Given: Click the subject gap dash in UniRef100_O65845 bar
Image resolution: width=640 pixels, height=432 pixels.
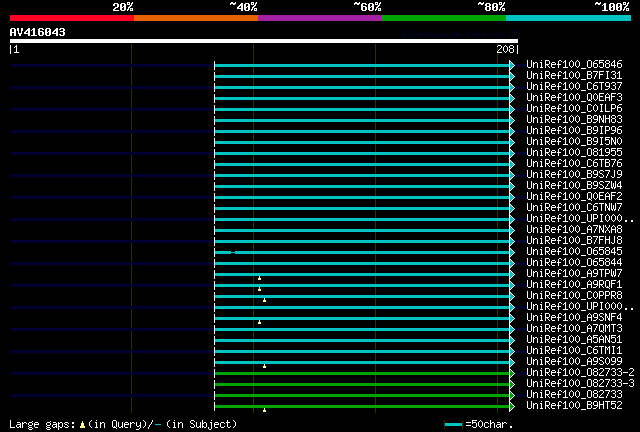Looking at the screenshot, I should pyautogui.click(x=233, y=253).
